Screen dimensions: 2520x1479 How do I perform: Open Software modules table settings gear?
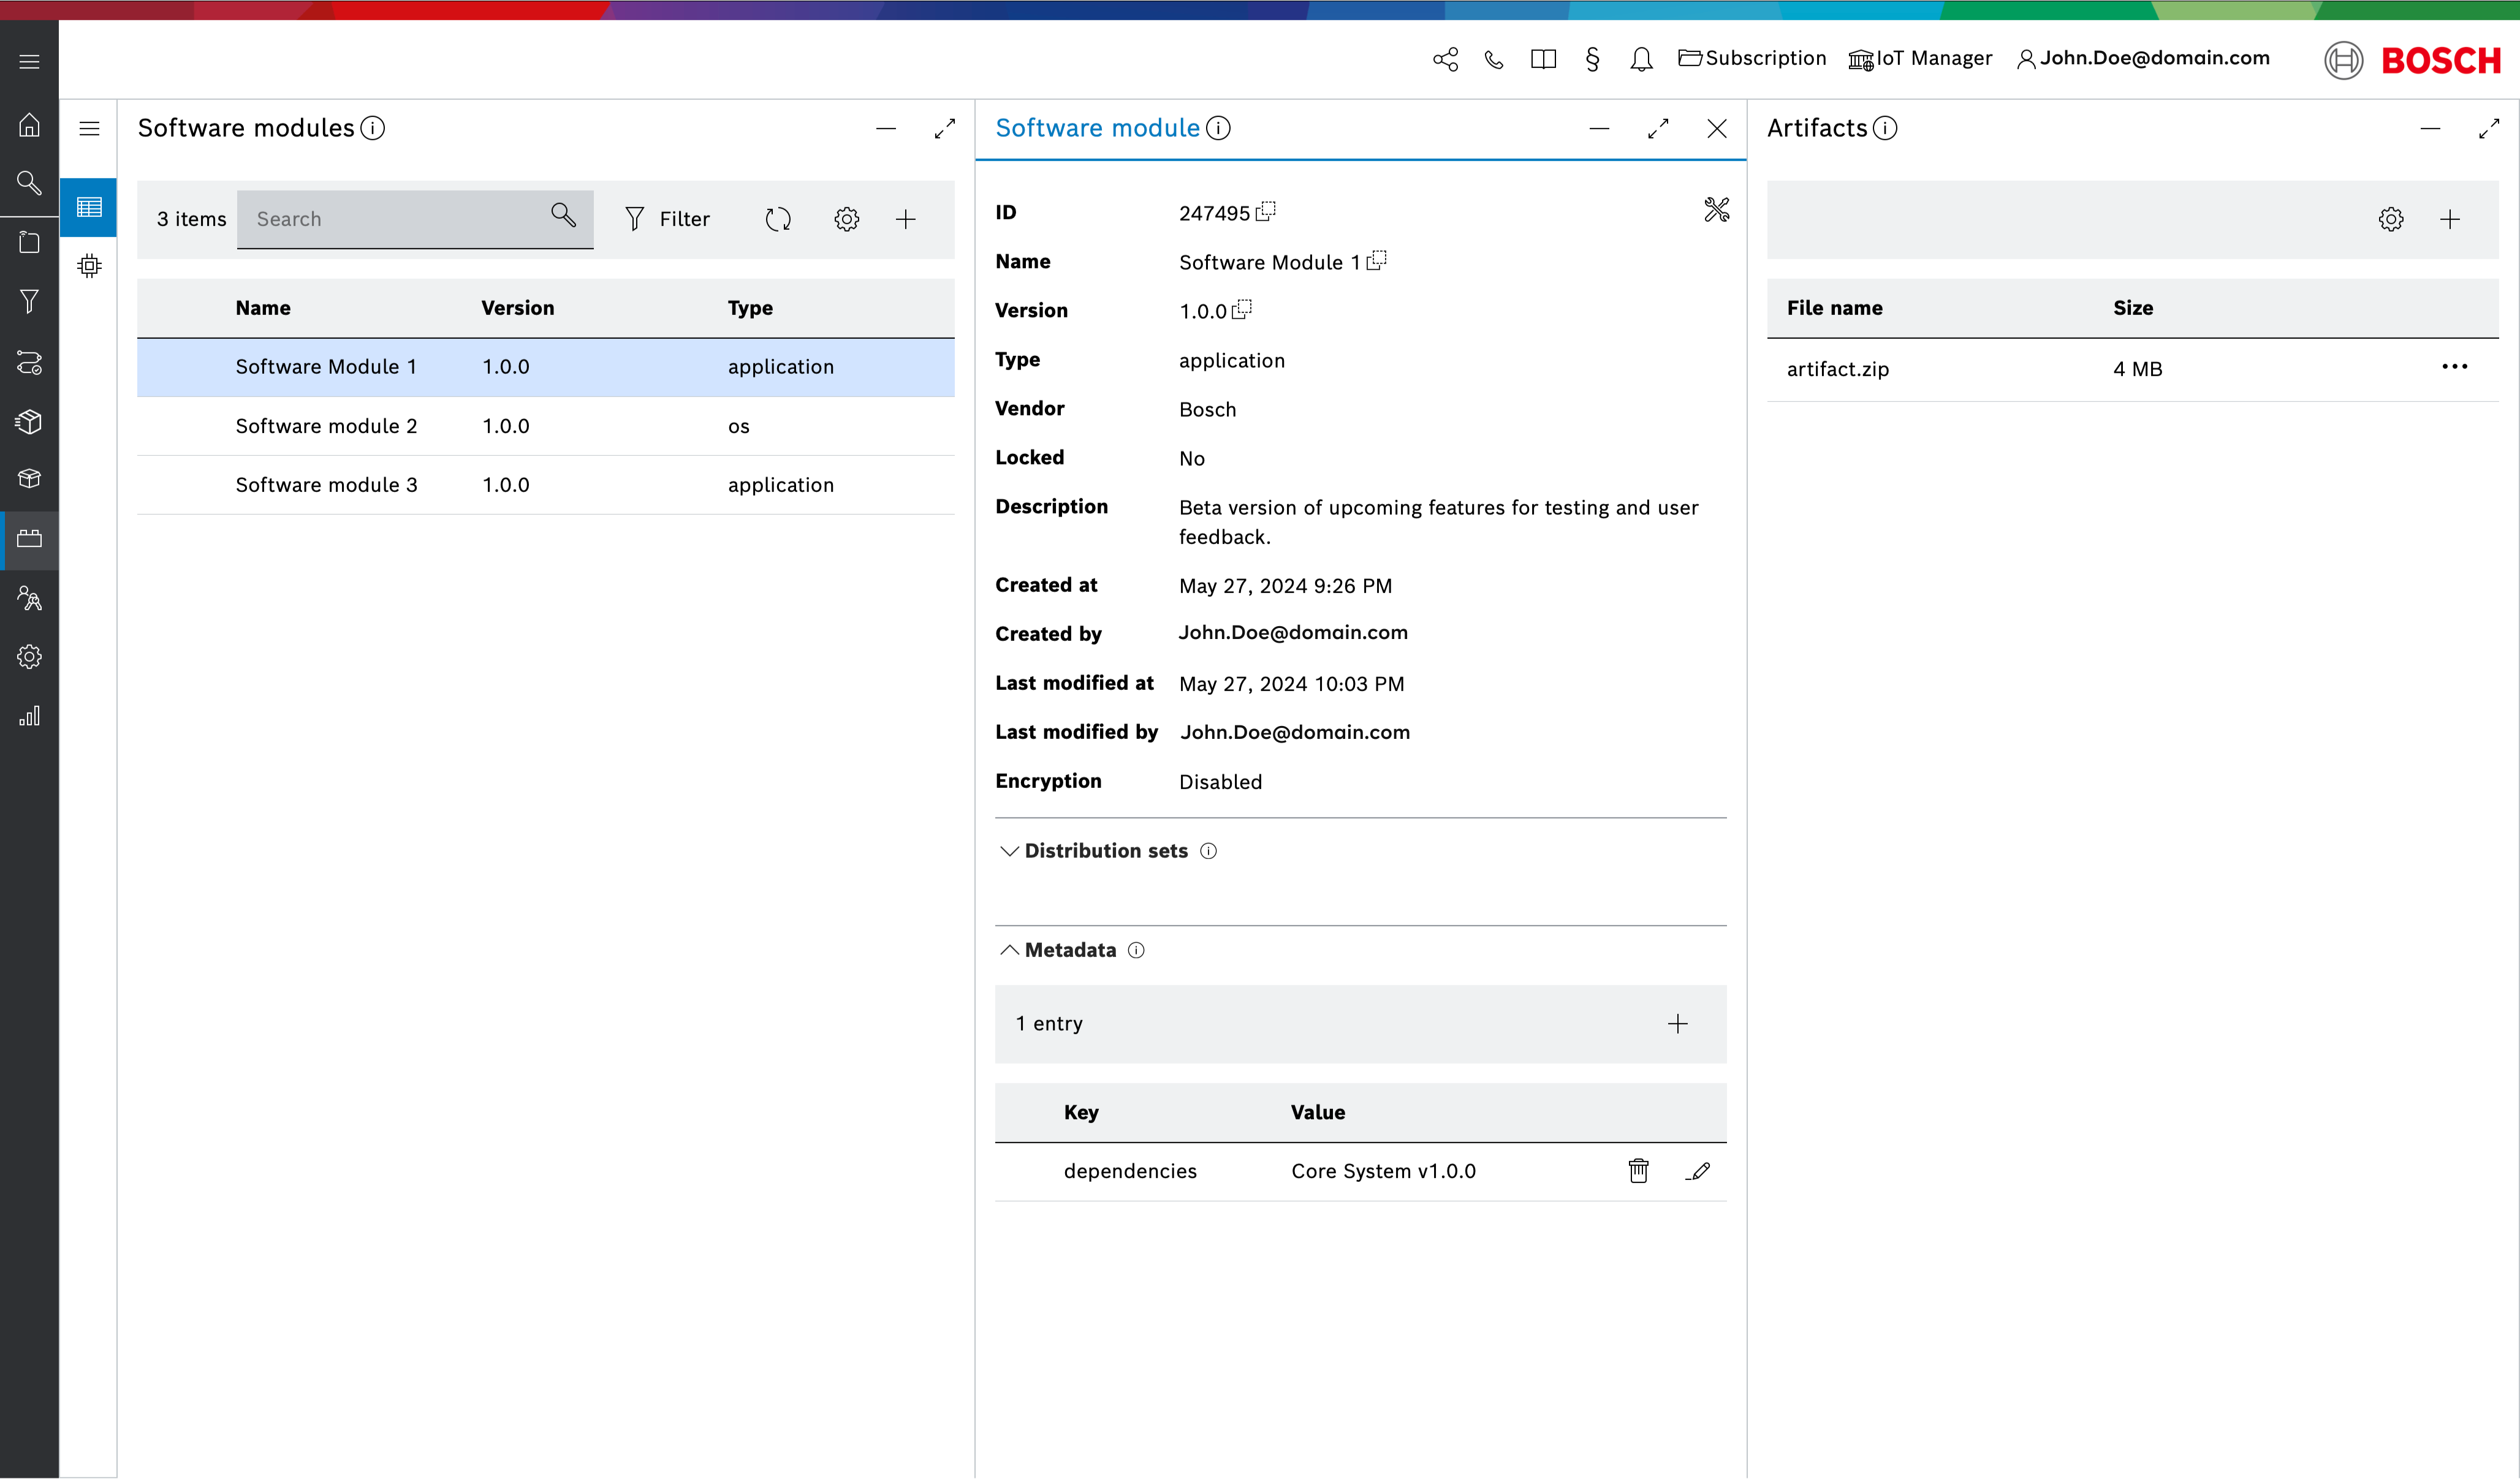pos(846,219)
